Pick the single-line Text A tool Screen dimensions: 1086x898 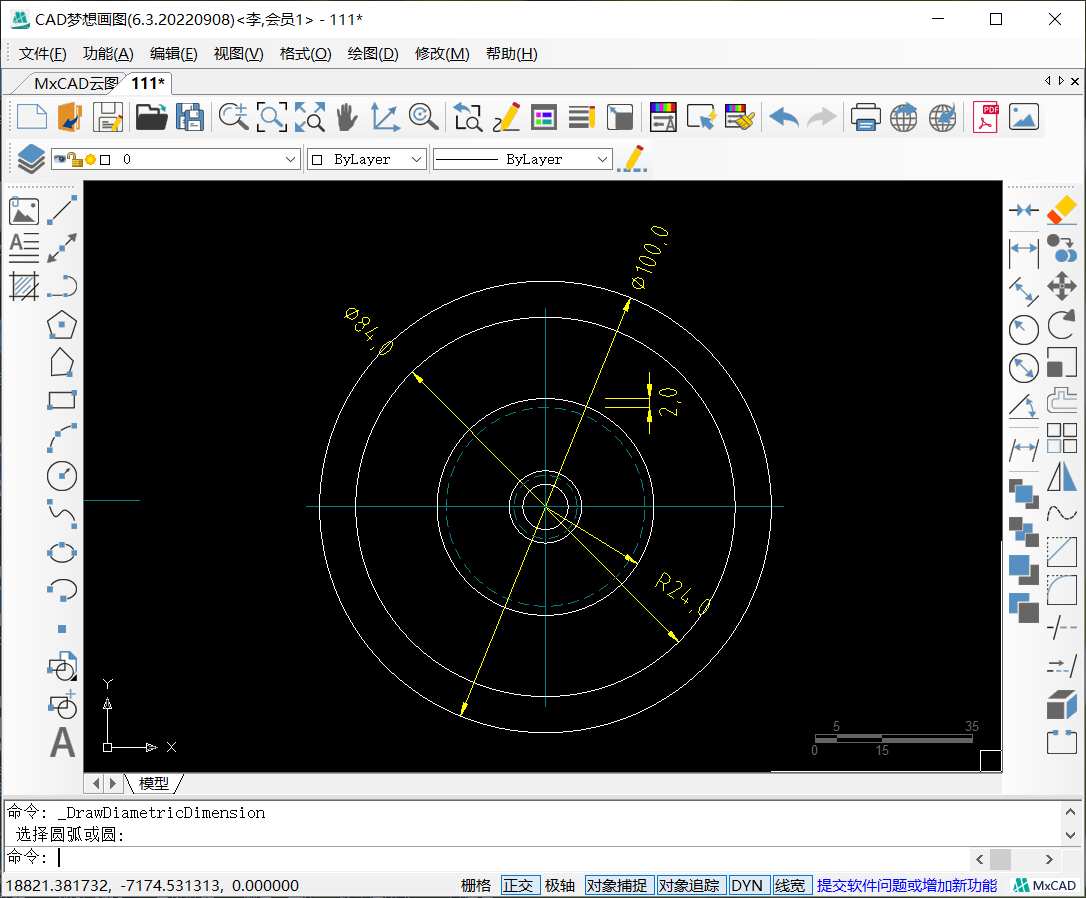point(62,742)
